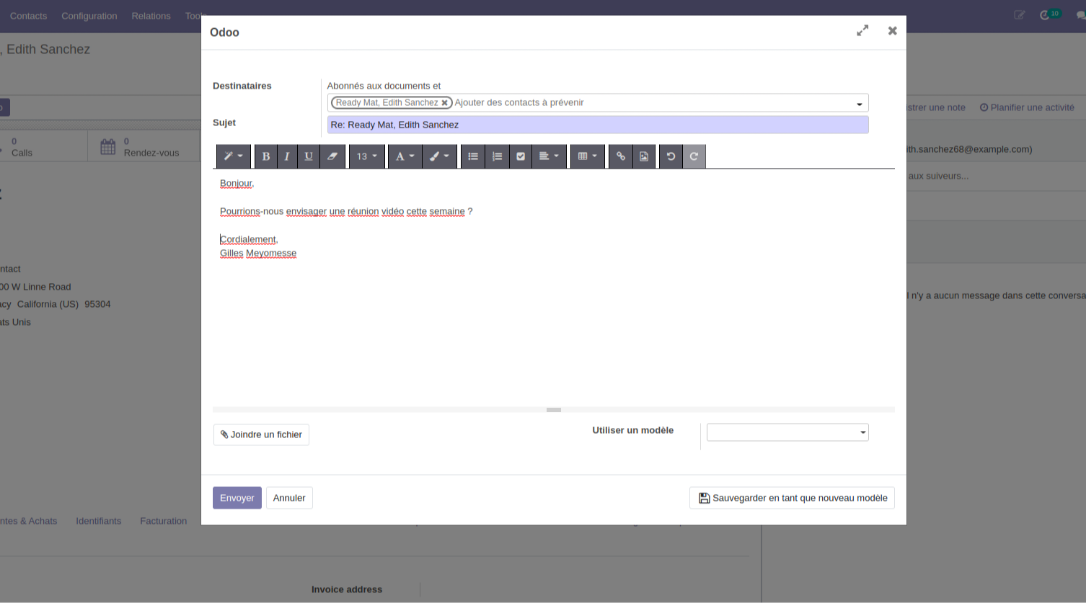Viewport: 1086px width, 603px height.
Task: Open the Calls stat button
Action: pyautogui.click(x=42, y=147)
